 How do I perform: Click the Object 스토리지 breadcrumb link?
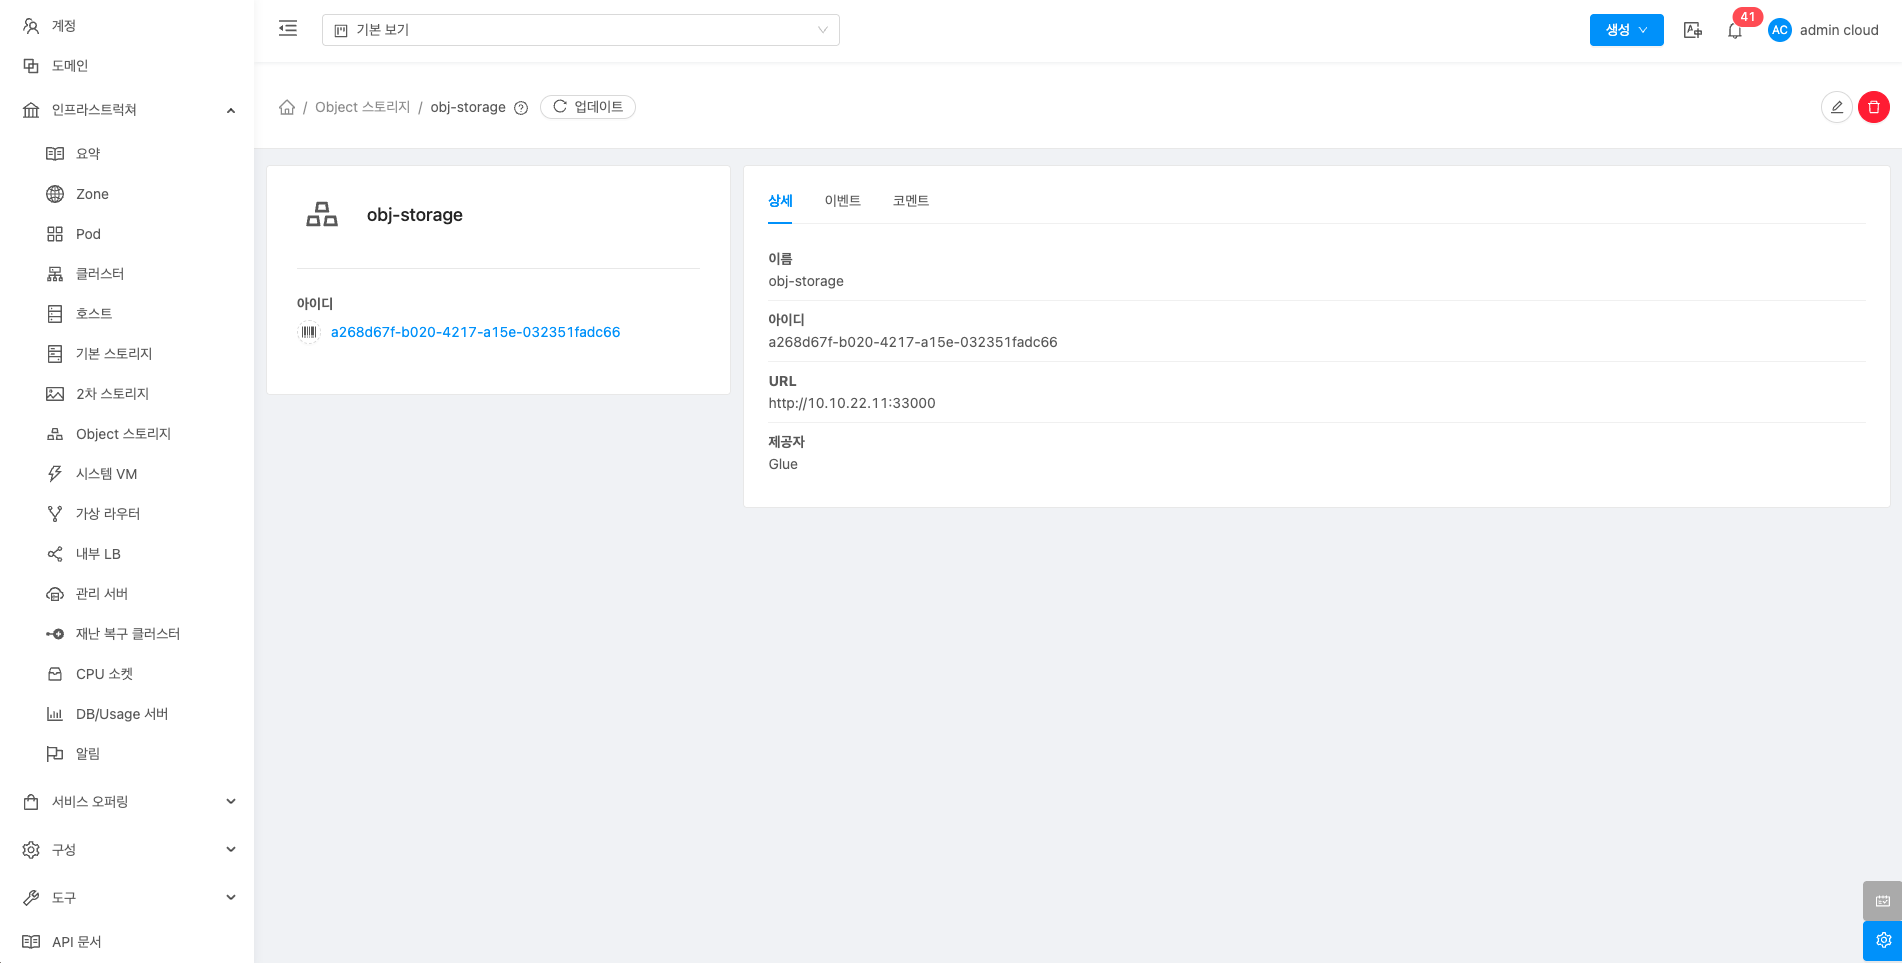tap(362, 107)
